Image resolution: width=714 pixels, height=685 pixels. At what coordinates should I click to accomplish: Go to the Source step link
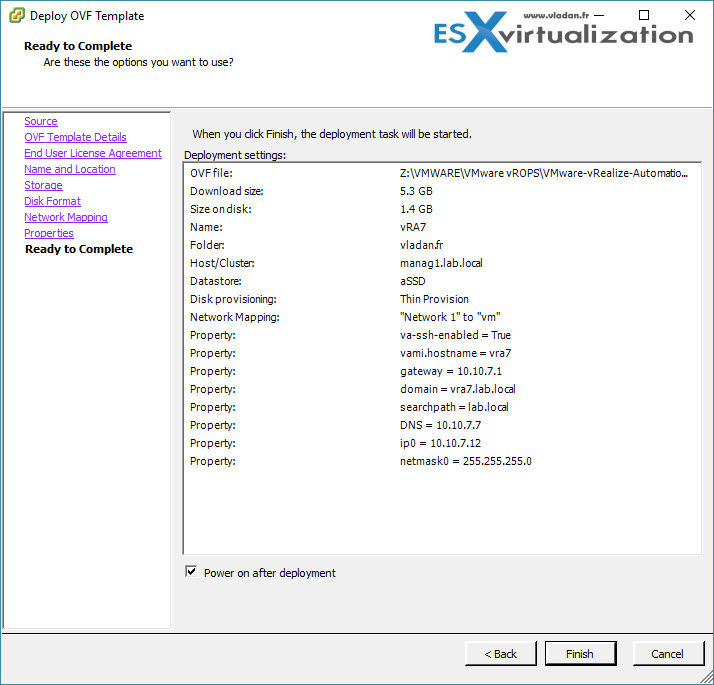tap(41, 121)
